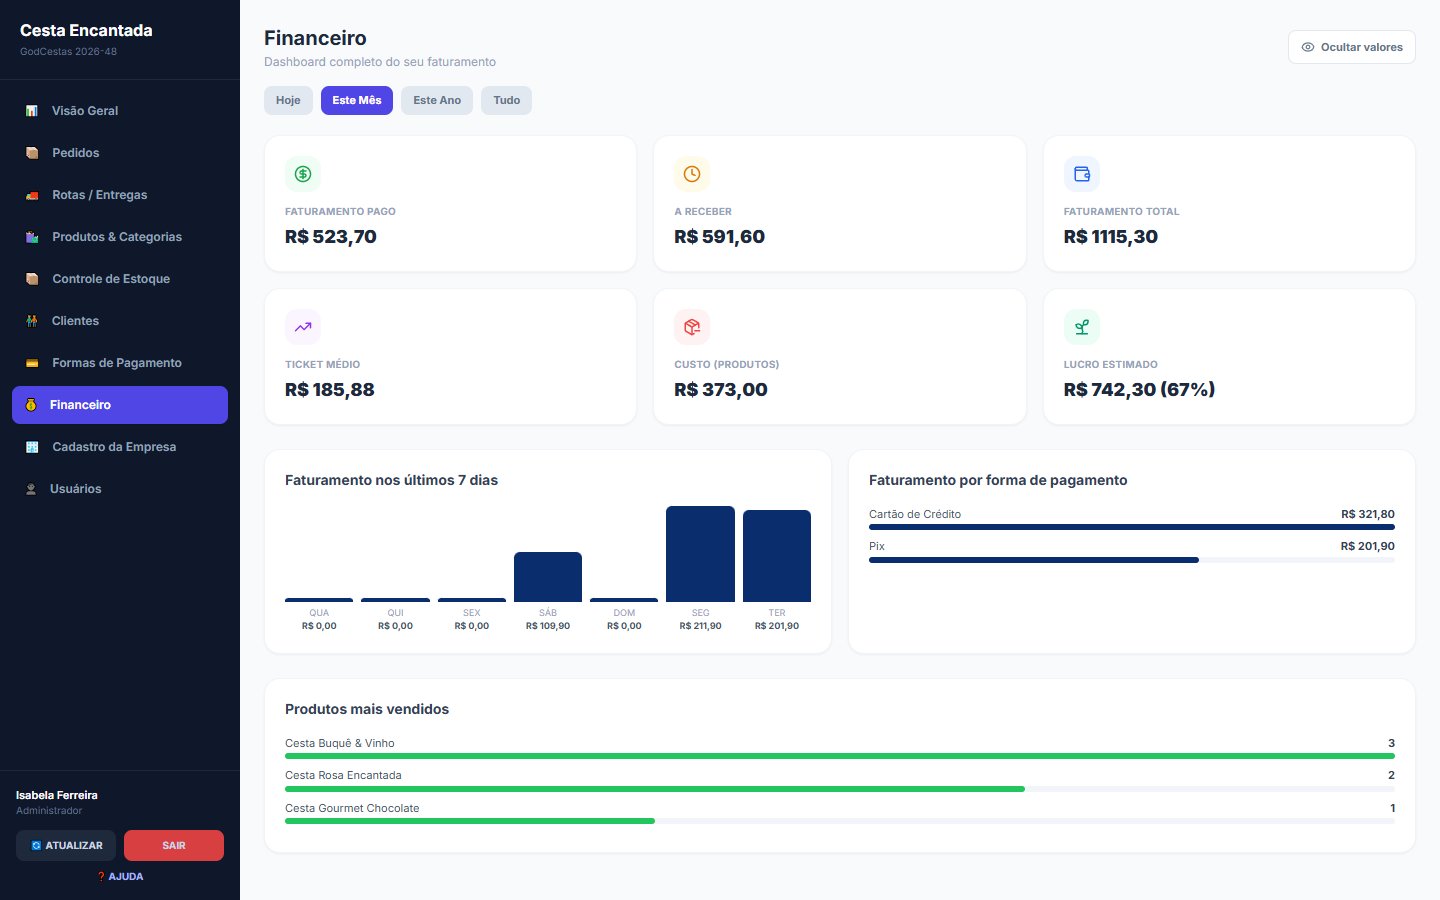The height and width of the screenshot is (900, 1440).
Task: Click the question mark icon beside Ajuda
Action: click(x=101, y=877)
